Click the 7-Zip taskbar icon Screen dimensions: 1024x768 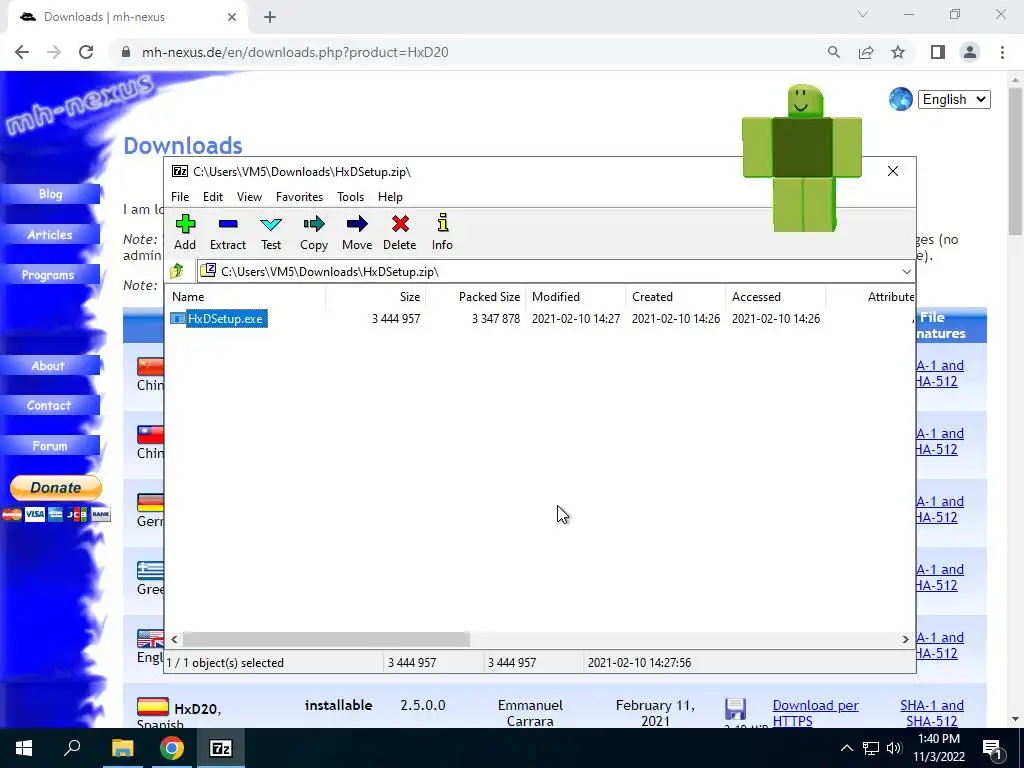click(x=221, y=748)
